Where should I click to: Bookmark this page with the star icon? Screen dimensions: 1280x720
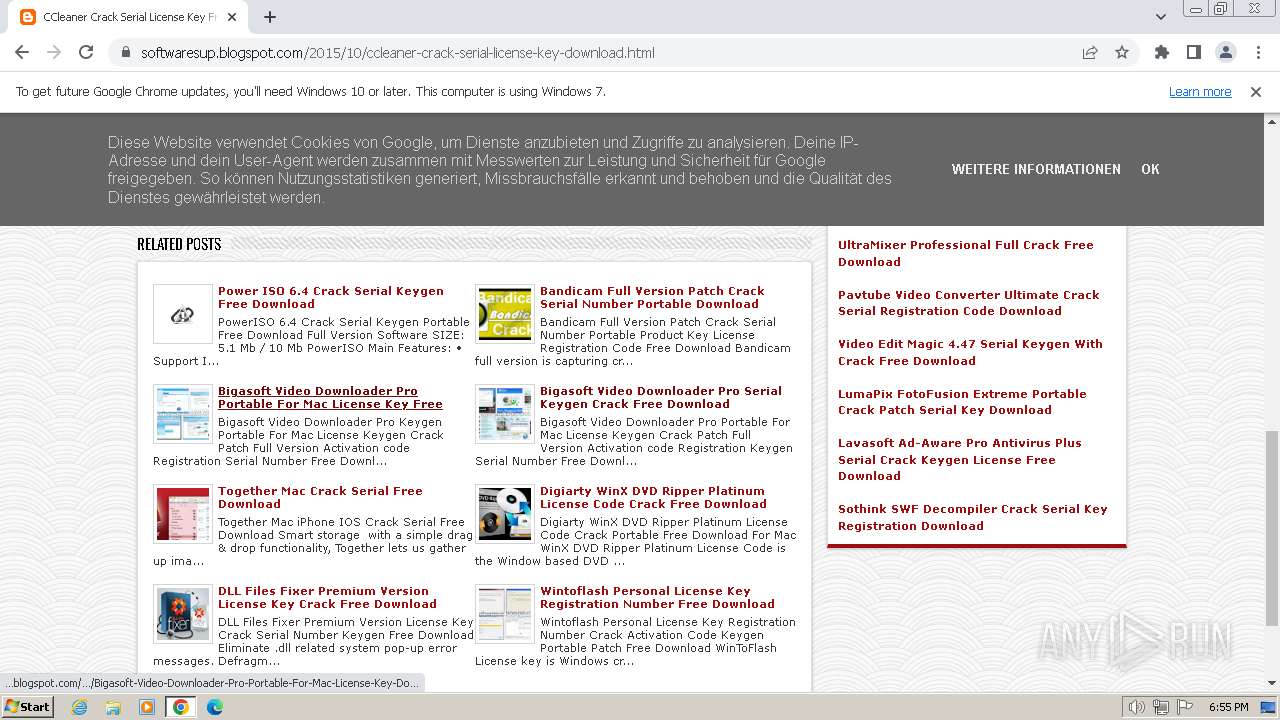(1122, 53)
